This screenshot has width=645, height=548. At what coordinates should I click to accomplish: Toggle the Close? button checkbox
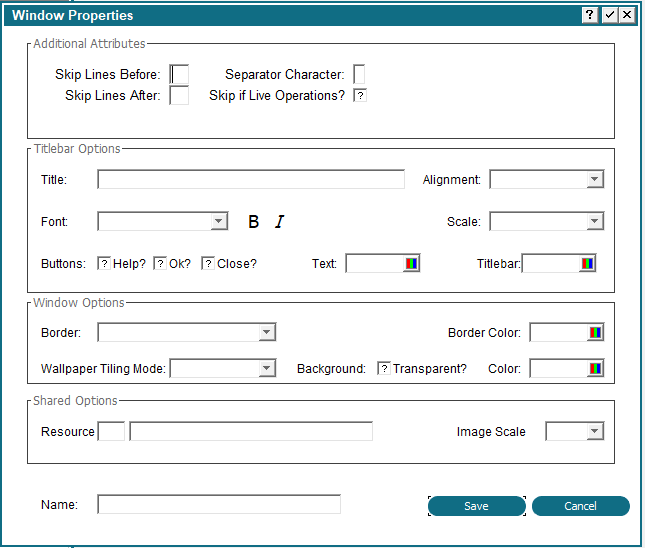pyautogui.click(x=208, y=263)
